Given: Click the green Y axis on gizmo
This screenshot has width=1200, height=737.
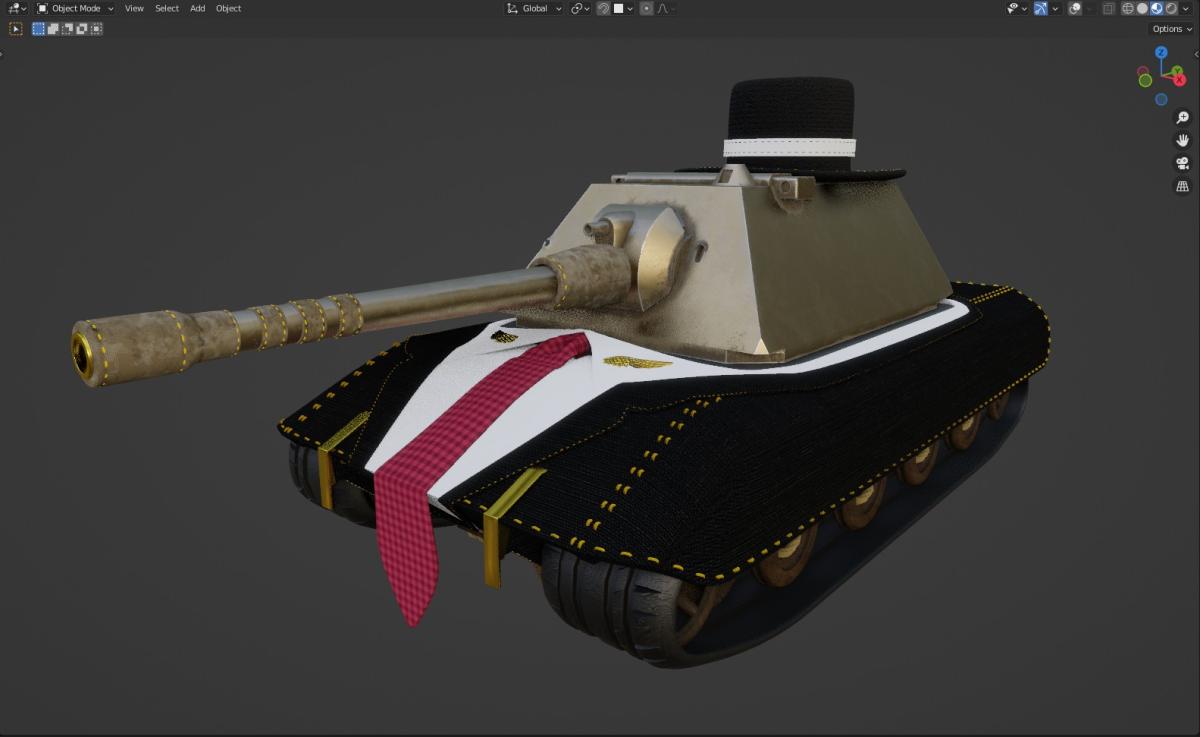Looking at the screenshot, I should click(1178, 72).
